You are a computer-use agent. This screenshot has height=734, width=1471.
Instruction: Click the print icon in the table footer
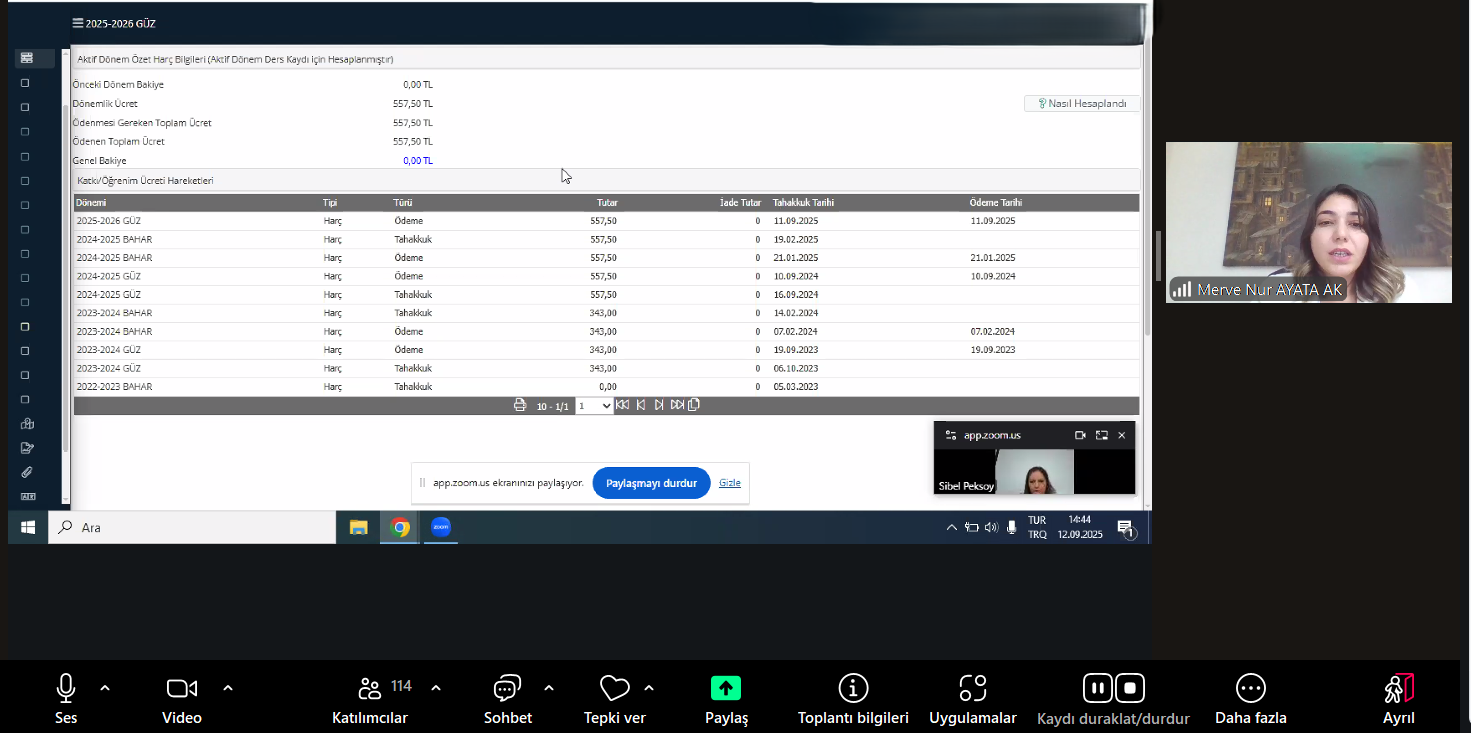pyautogui.click(x=519, y=405)
